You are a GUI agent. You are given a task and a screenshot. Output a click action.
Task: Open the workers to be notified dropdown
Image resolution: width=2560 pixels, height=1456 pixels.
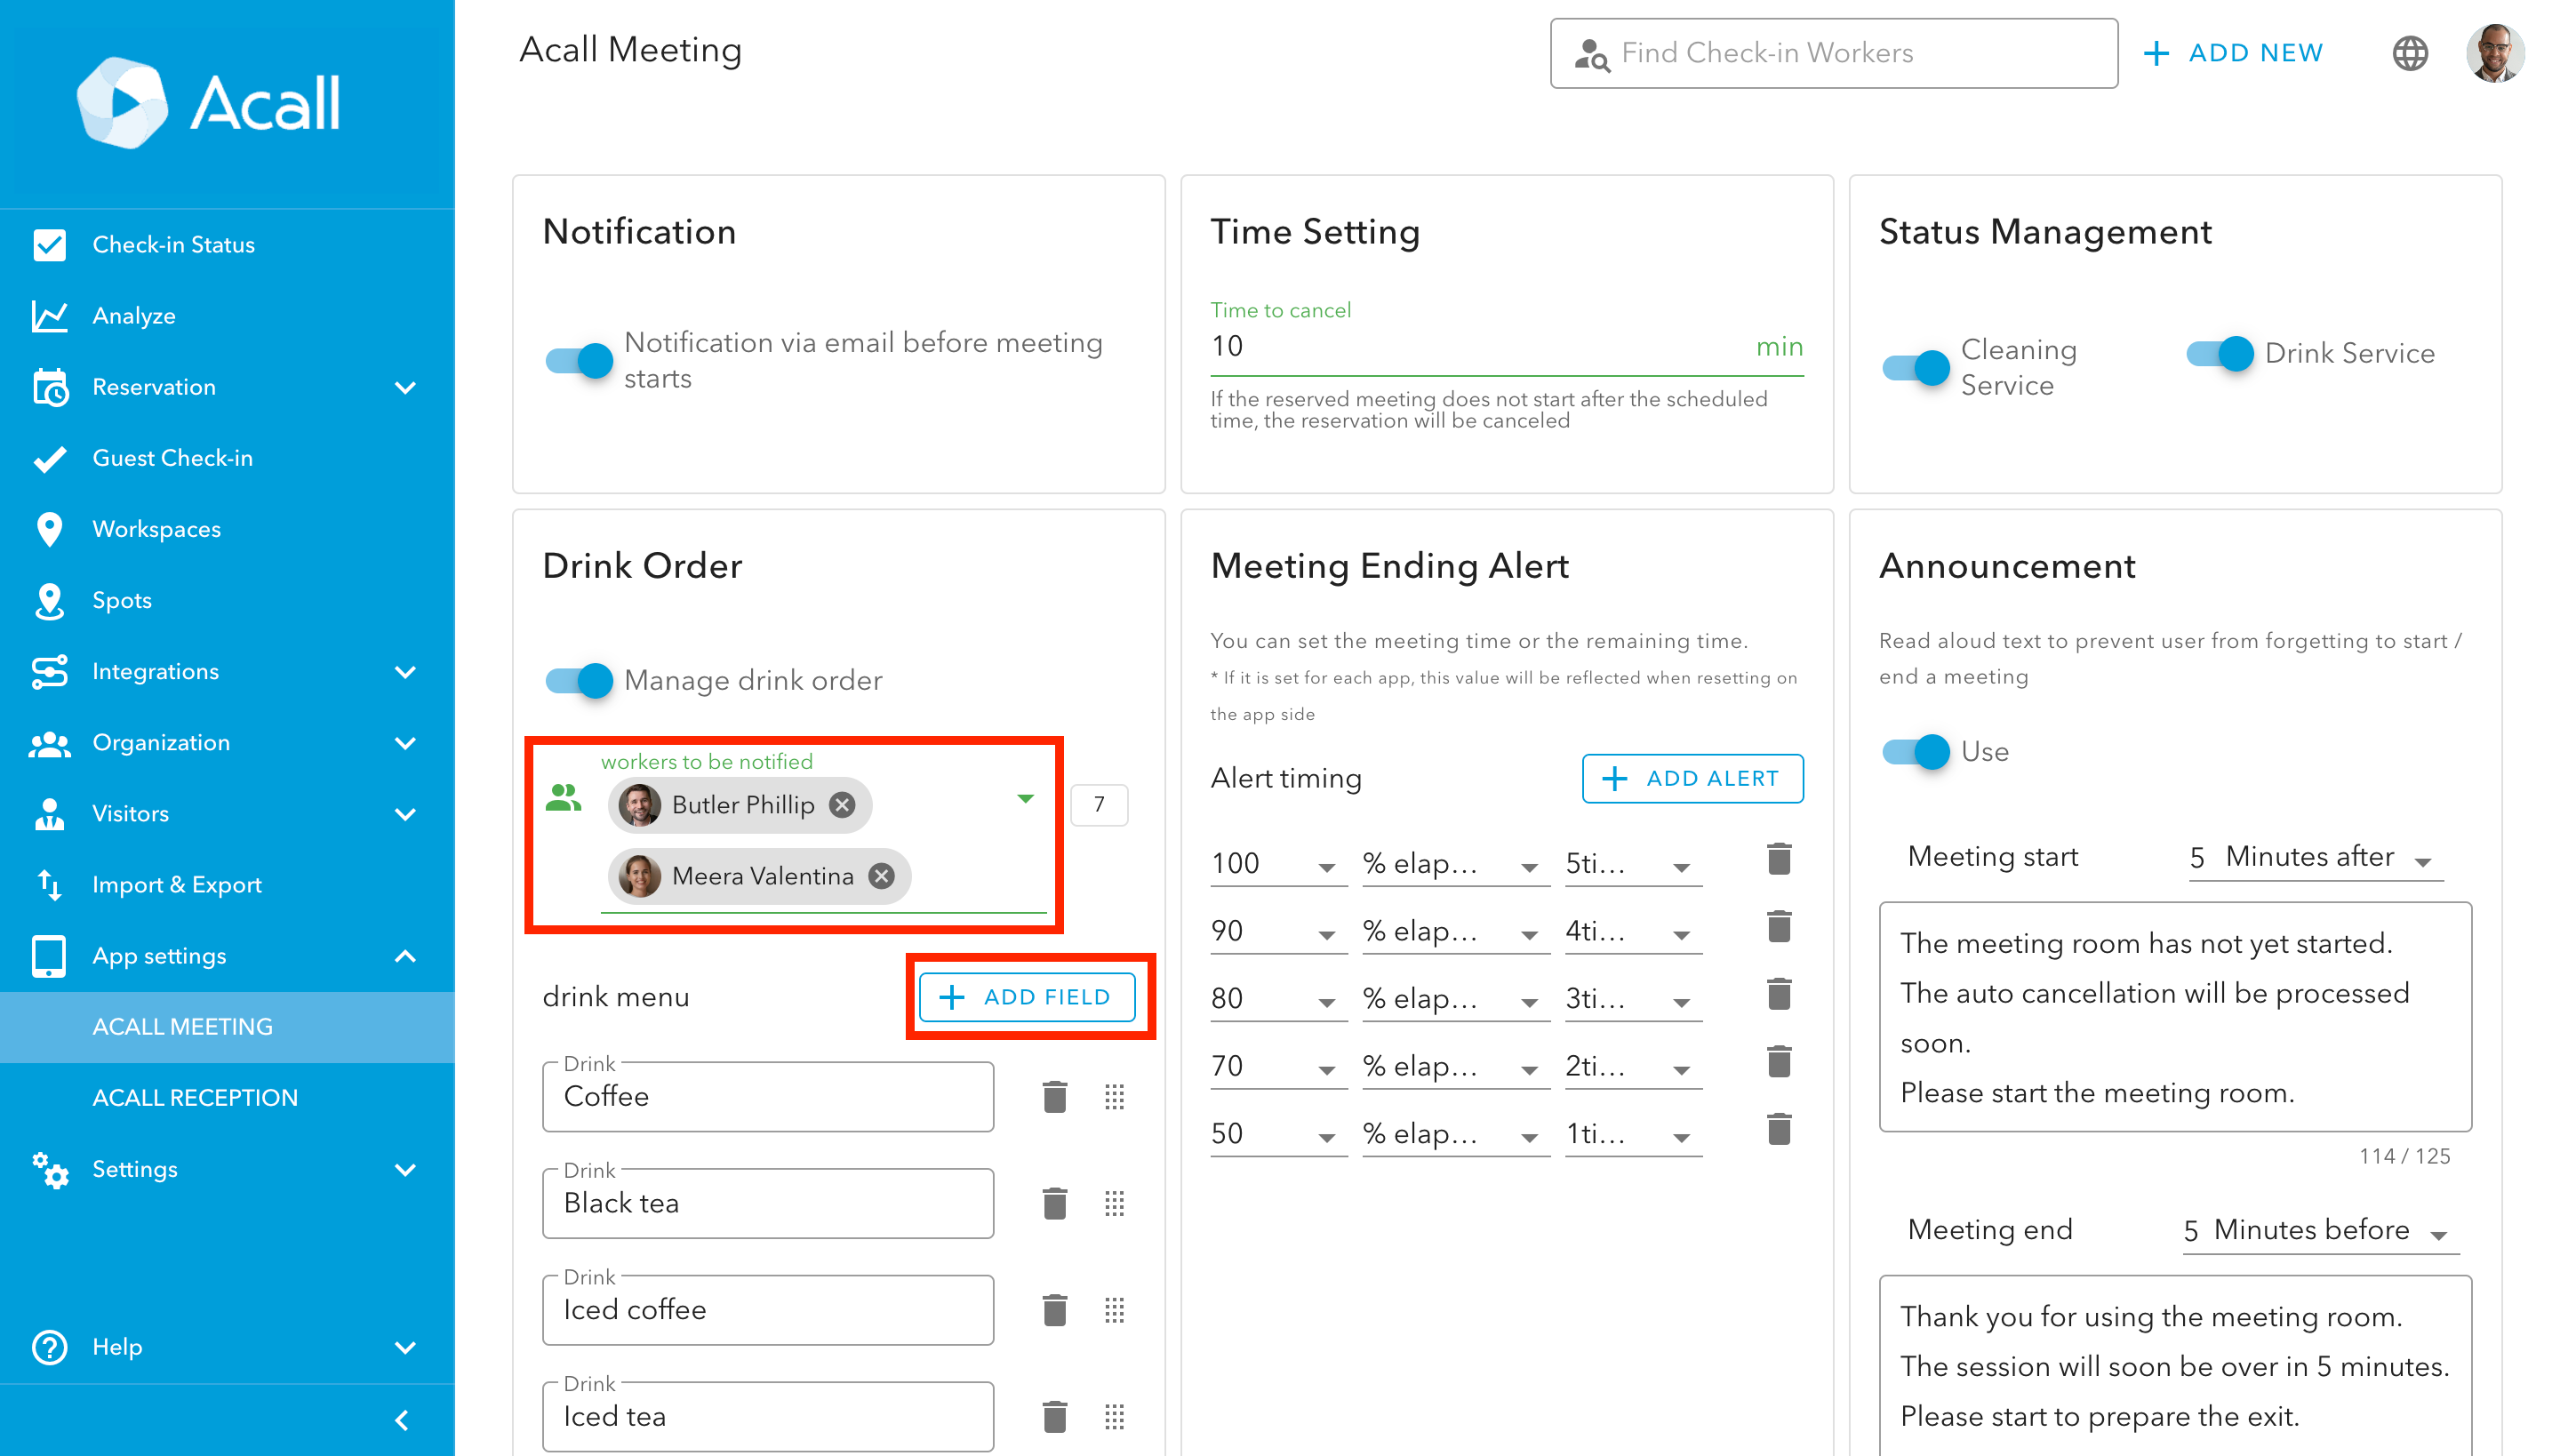tap(1025, 799)
